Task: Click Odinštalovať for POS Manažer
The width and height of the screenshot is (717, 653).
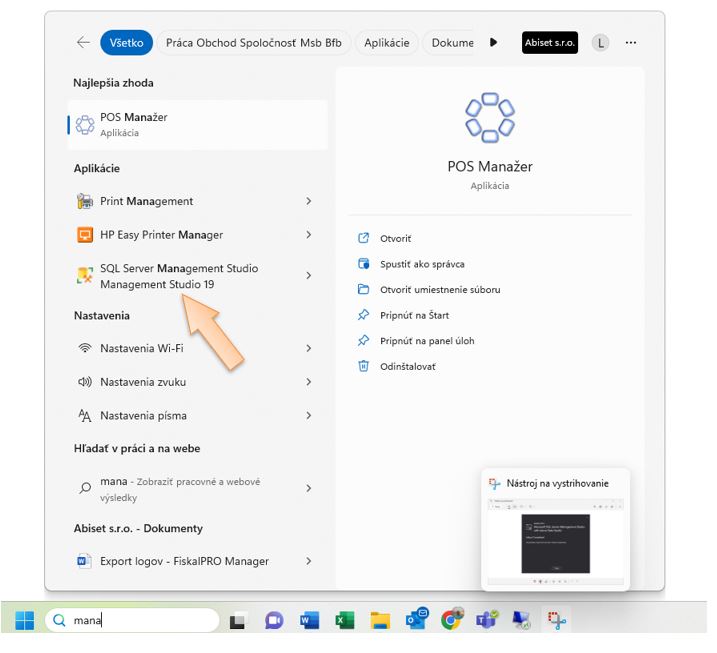Action: point(407,366)
